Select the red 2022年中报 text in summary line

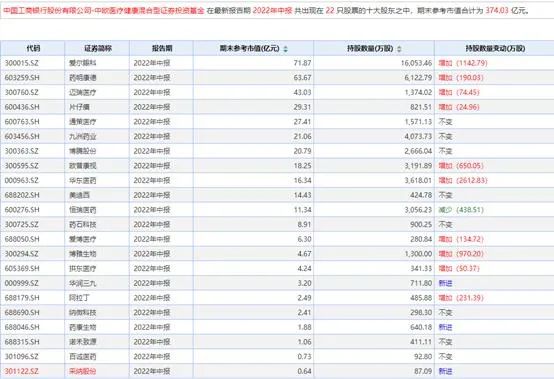click(272, 11)
